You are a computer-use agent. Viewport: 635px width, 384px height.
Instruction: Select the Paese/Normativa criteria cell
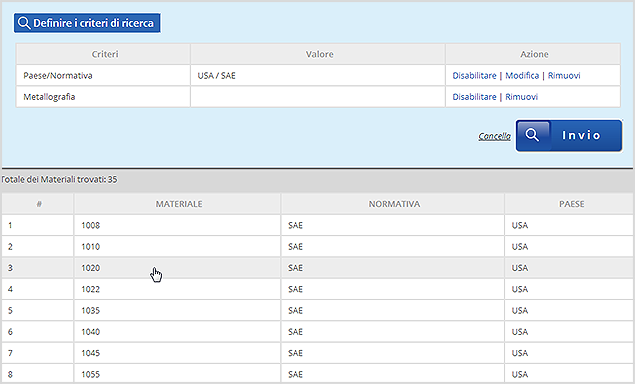point(103,75)
